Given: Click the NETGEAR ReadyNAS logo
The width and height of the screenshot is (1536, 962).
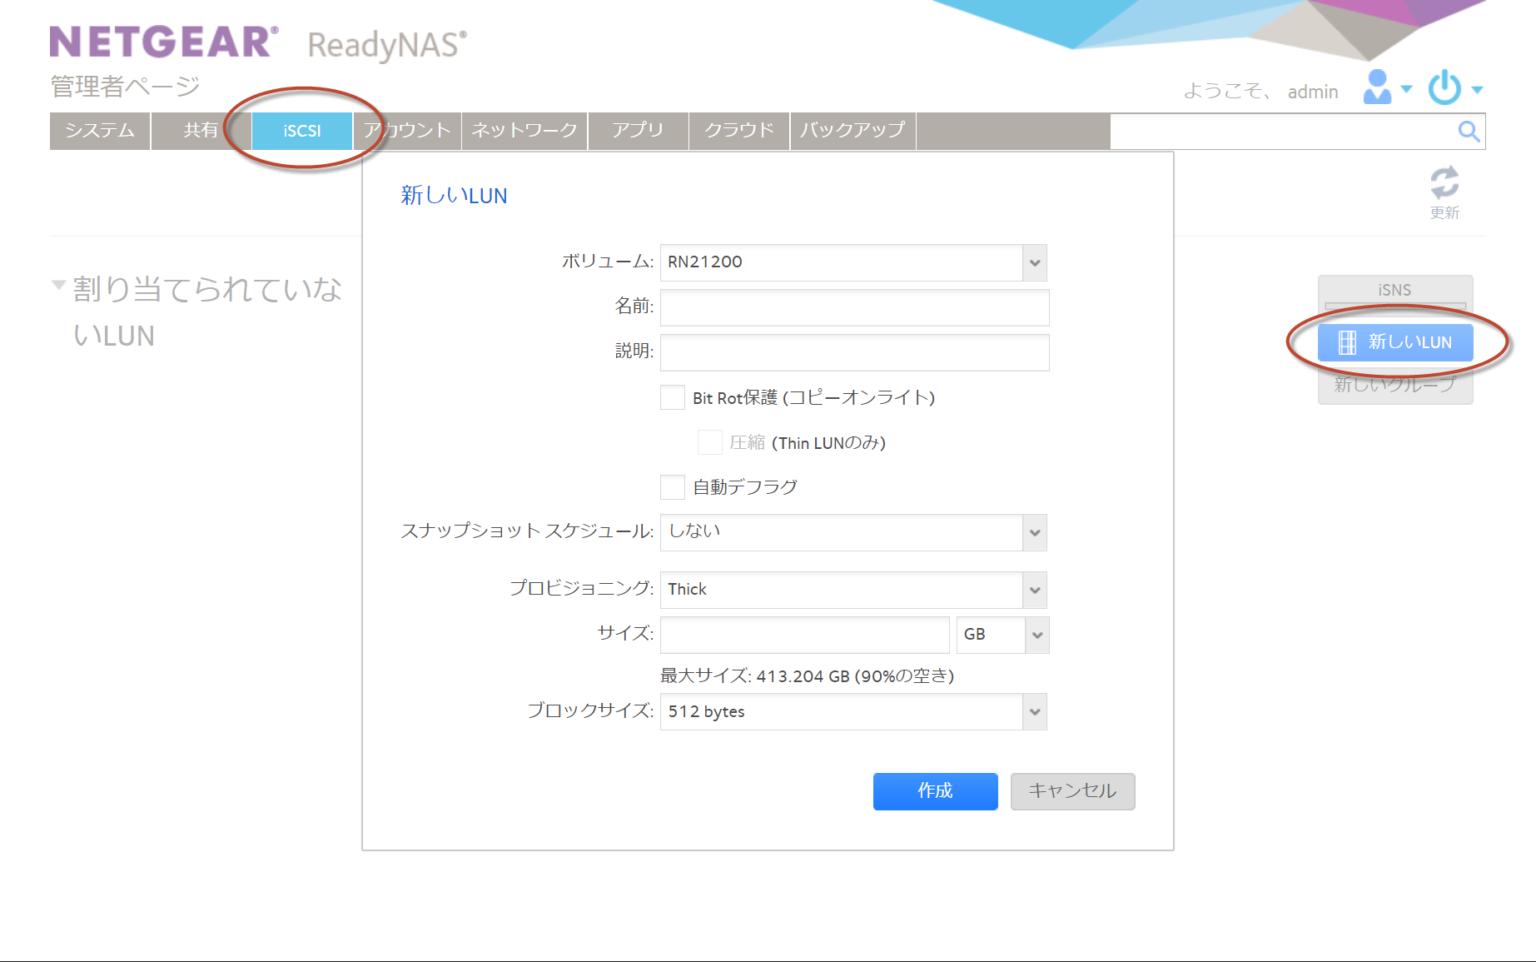Looking at the screenshot, I should pyautogui.click(x=160, y=40).
